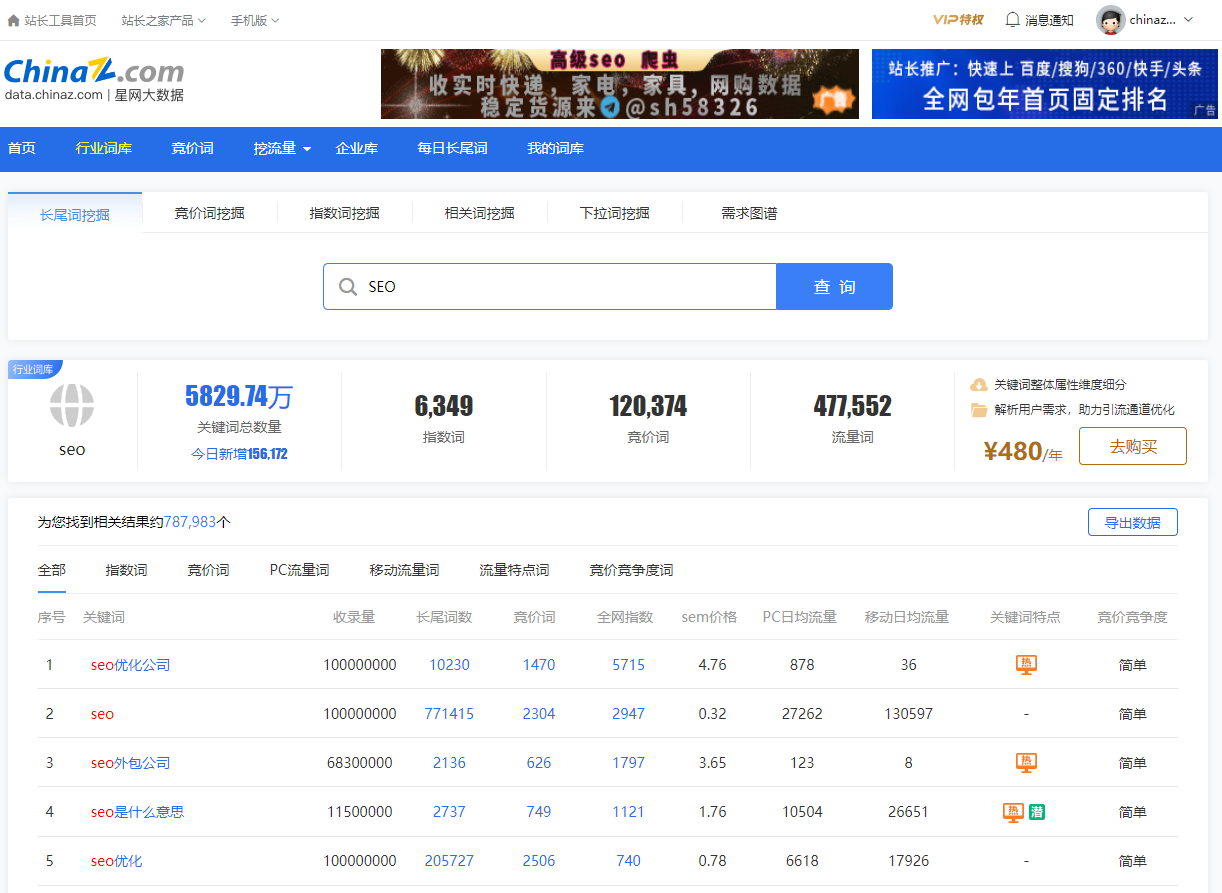Click the globe icon above seo
1222x893 pixels.
tap(72, 406)
